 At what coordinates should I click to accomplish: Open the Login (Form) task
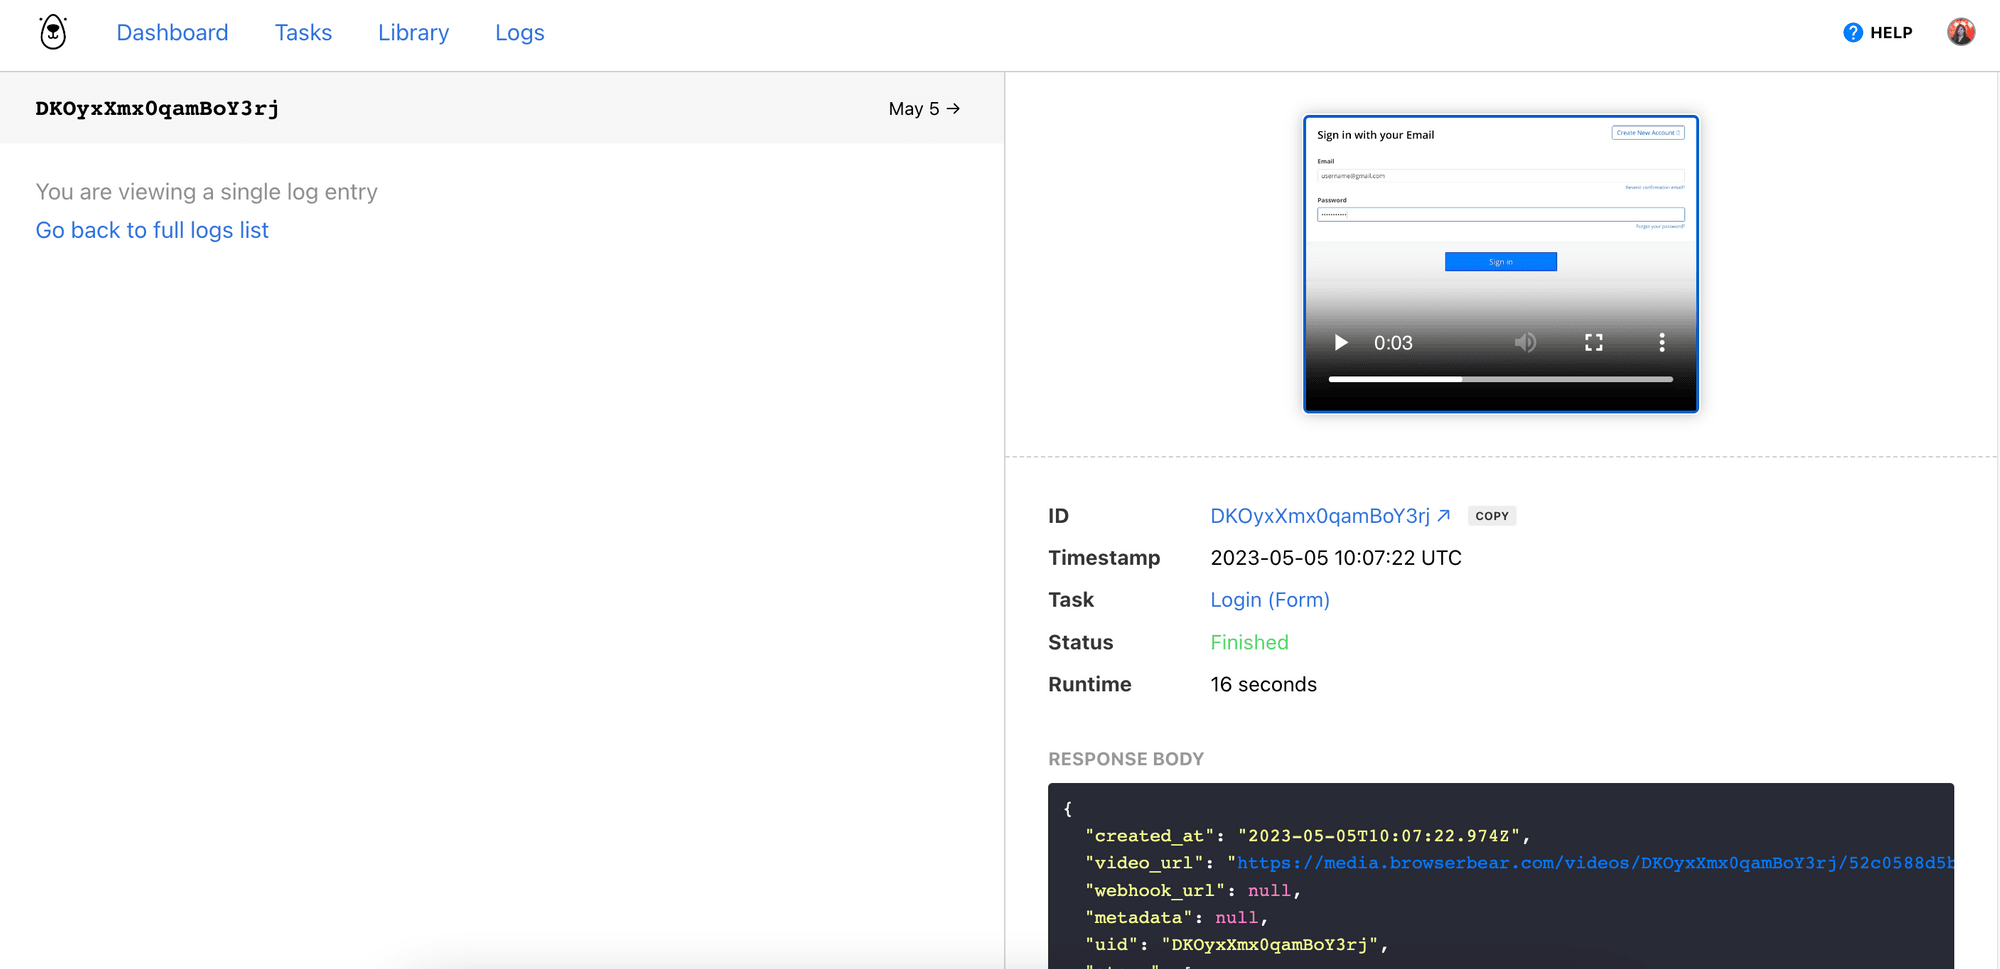[1270, 599]
